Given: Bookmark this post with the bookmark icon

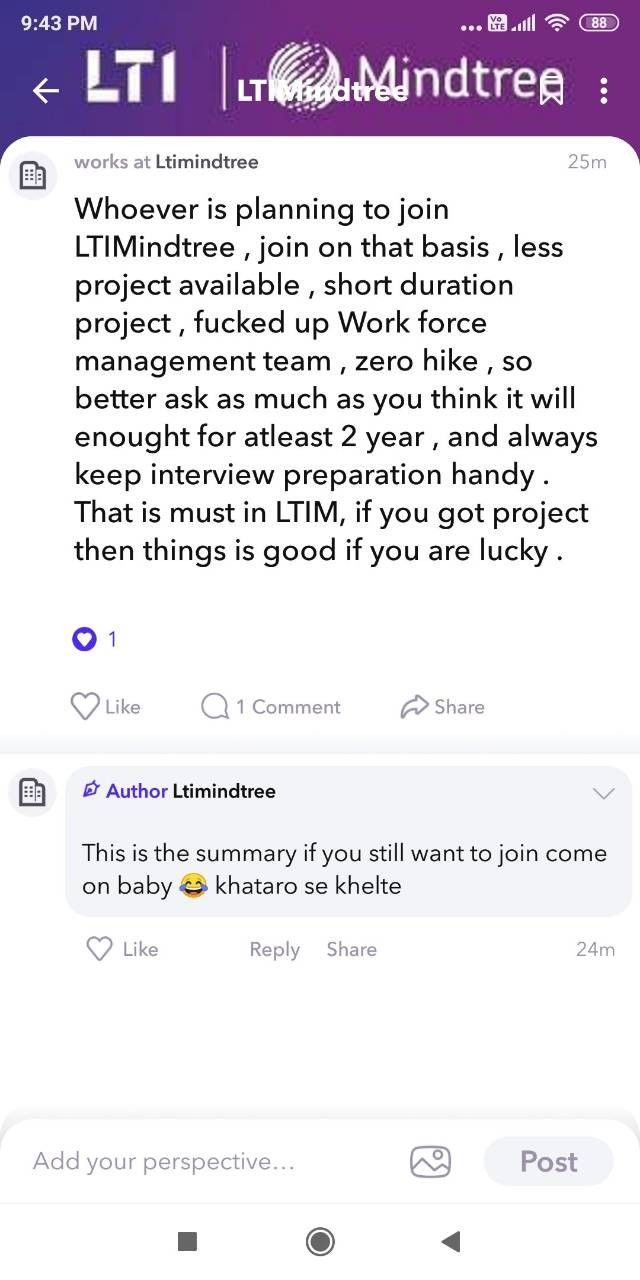Looking at the screenshot, I should (551, 93).
